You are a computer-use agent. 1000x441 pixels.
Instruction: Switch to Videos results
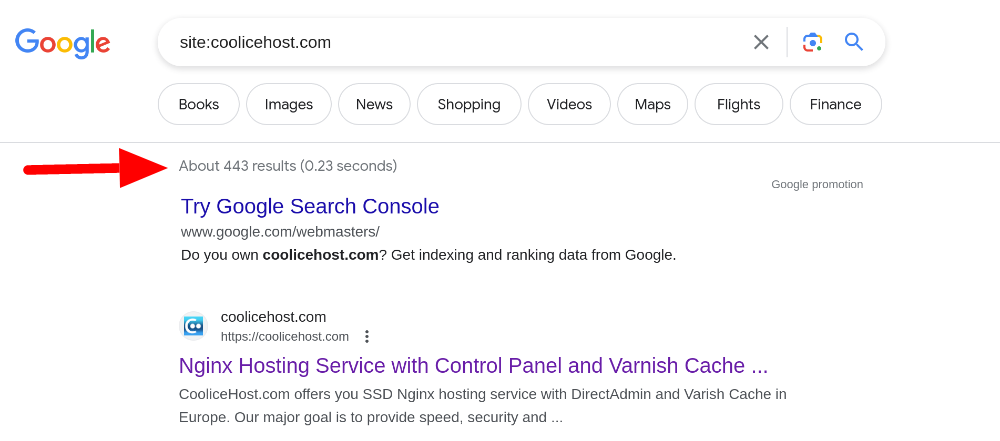click(x=570, y=104)
